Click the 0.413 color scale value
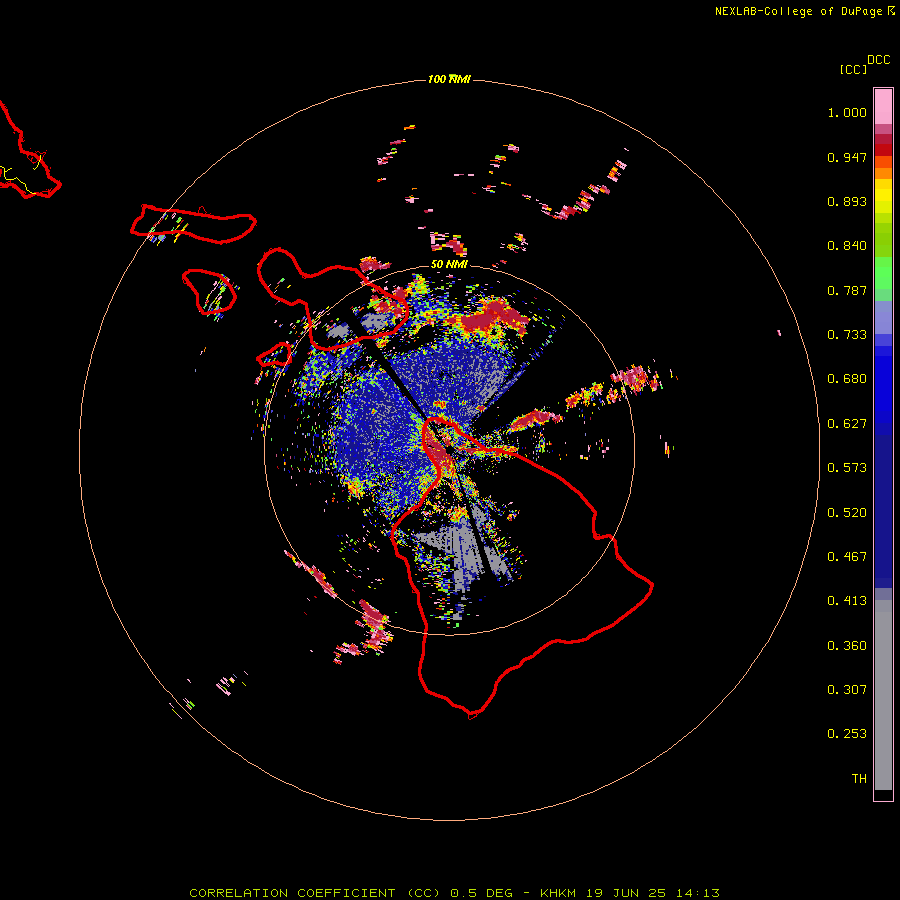This screenshot has height=900, width=900. tap(847, 601)
